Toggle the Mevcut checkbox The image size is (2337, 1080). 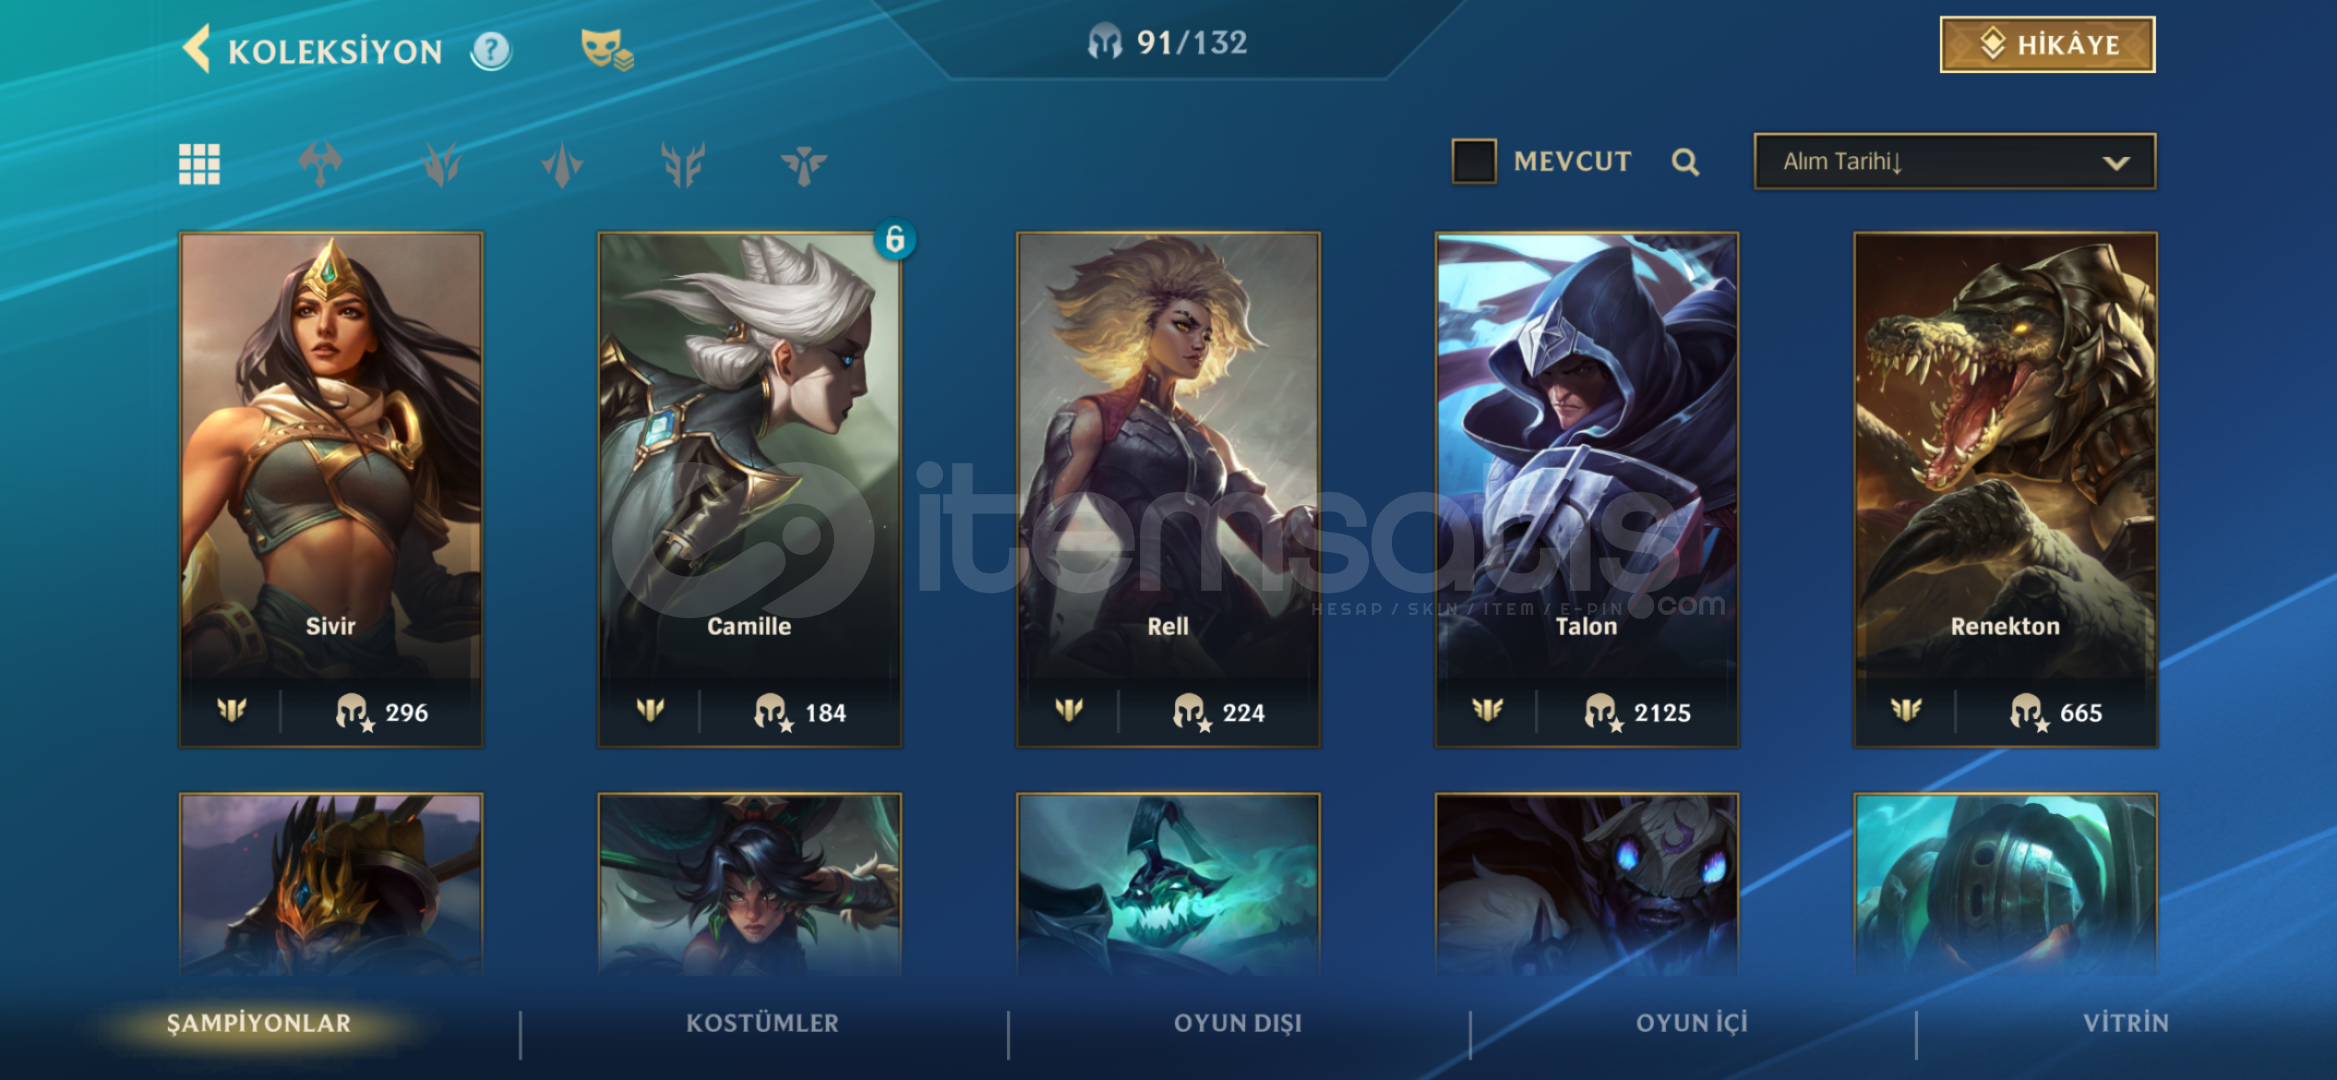[1474, 161]
